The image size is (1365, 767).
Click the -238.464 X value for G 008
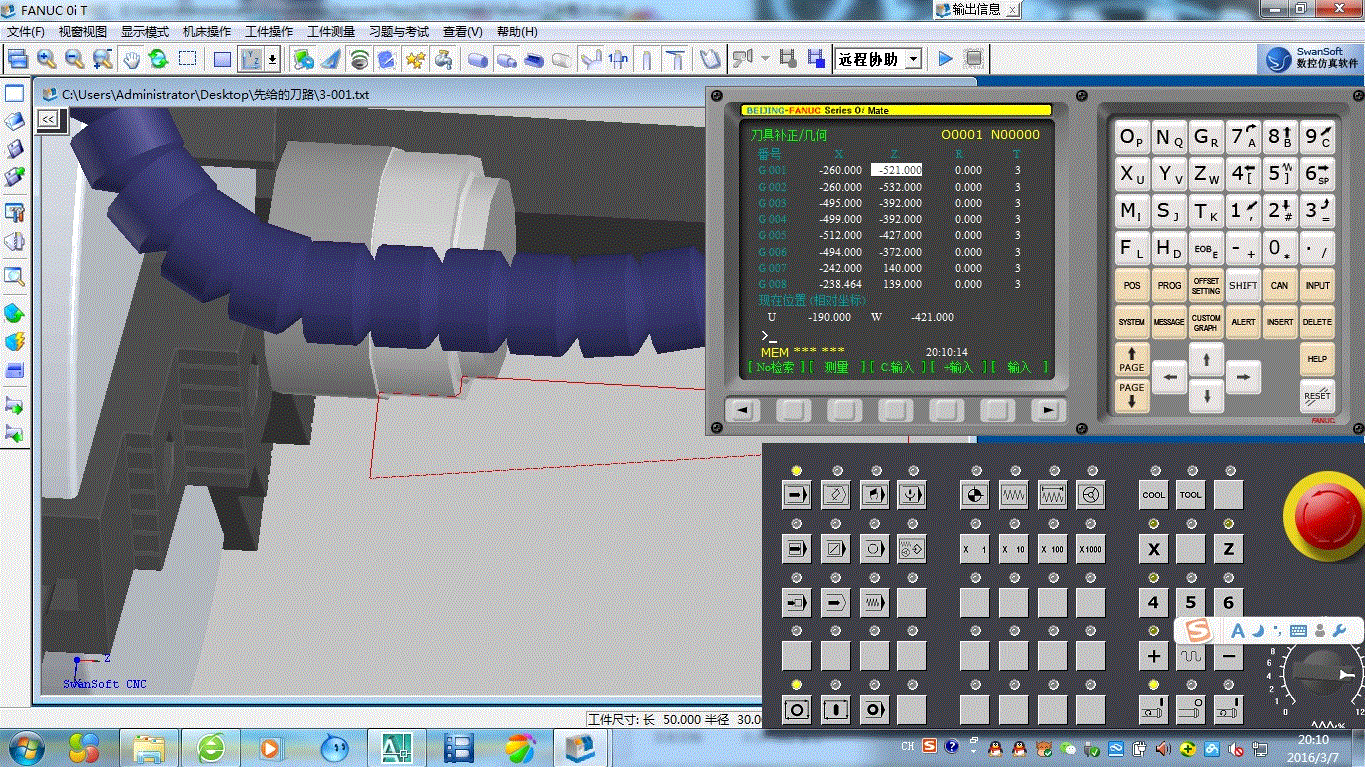click(x=840, y=285)
